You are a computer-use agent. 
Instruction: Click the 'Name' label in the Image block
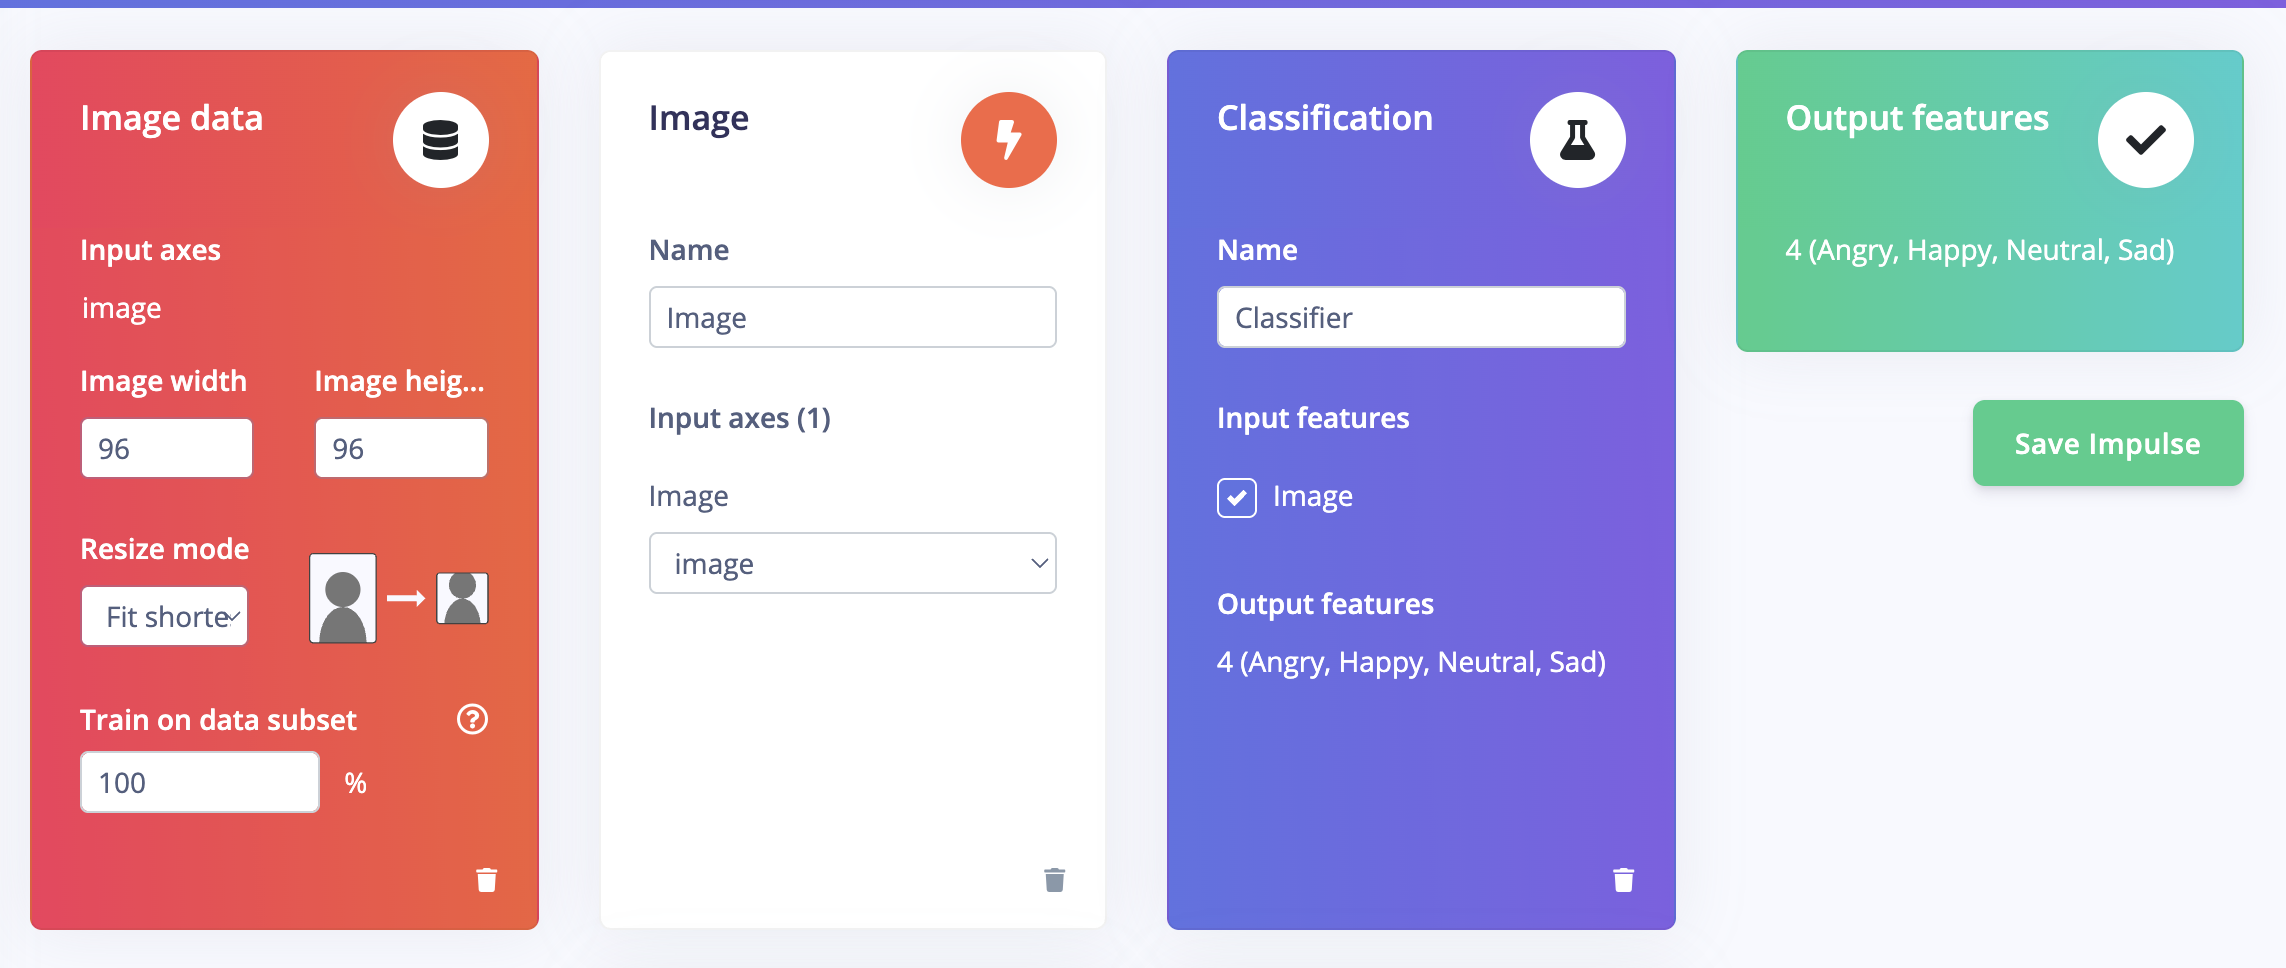[689, 250]
